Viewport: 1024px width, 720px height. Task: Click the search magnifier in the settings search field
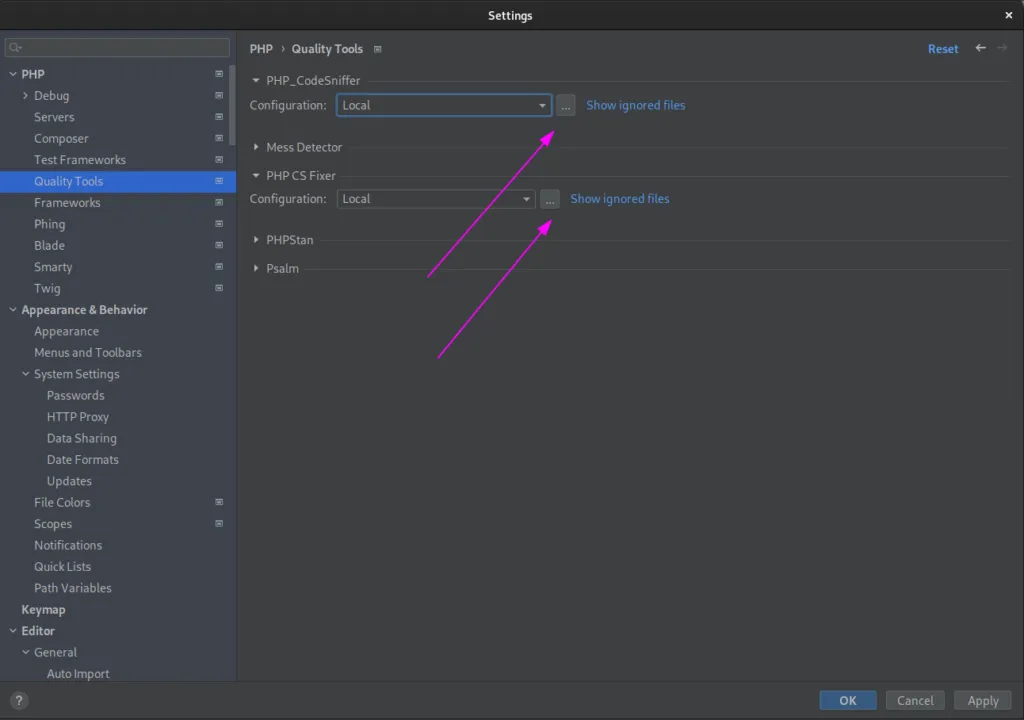tap(16, 47)
